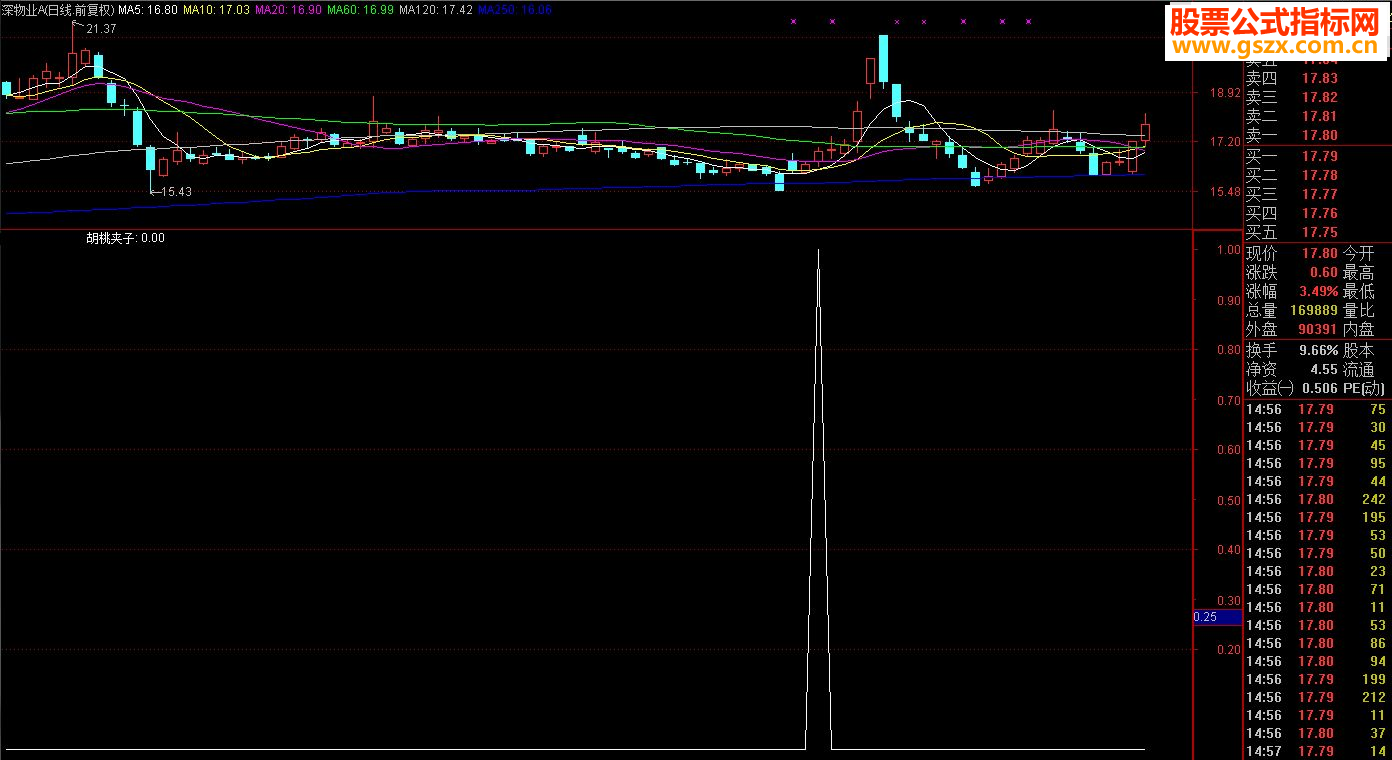The image size is (1392, 760).
Task: Click the 涨幅 3.49% percentage value
Action: (1318, 292)
